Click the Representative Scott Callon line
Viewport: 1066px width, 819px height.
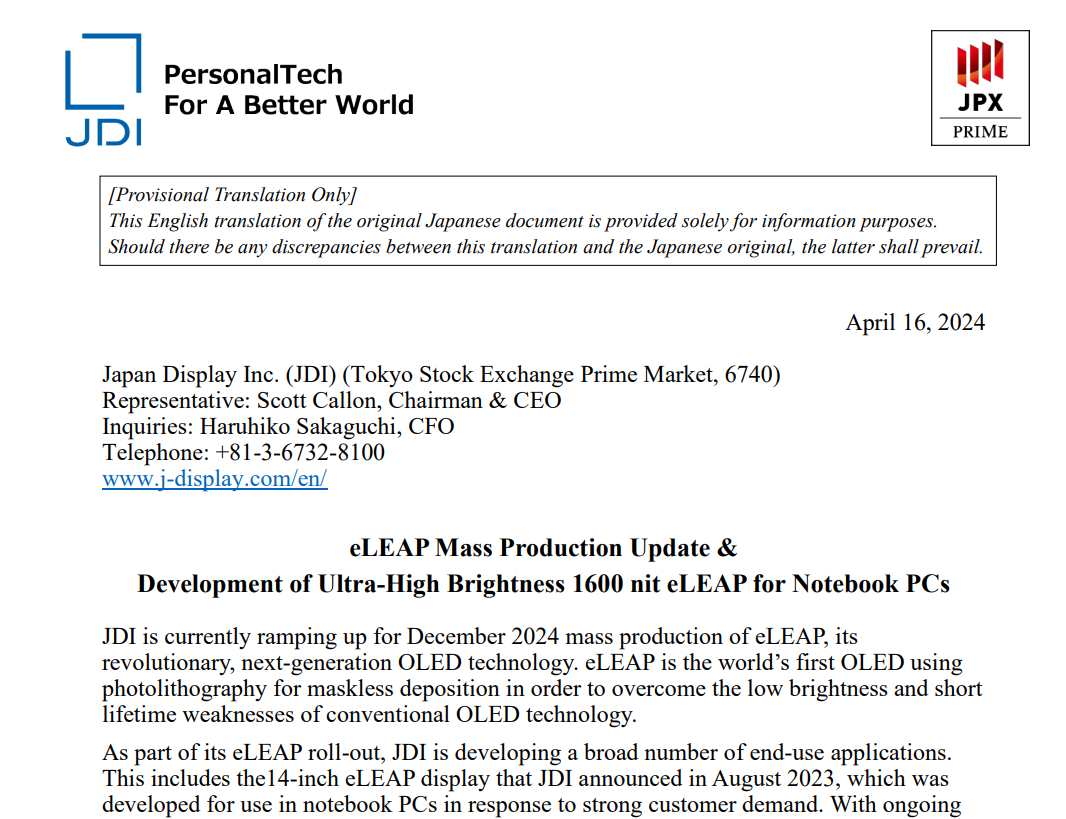331,401
